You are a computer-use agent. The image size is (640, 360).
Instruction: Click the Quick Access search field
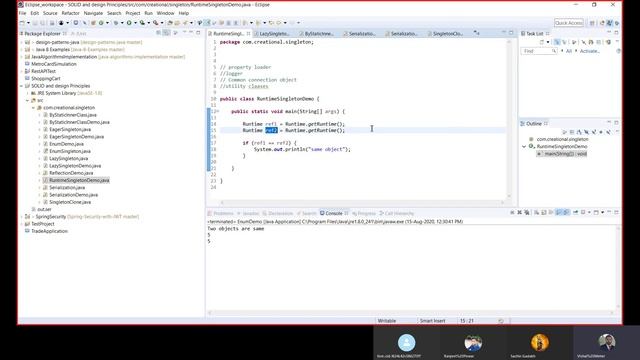click(x=569, y=23)
